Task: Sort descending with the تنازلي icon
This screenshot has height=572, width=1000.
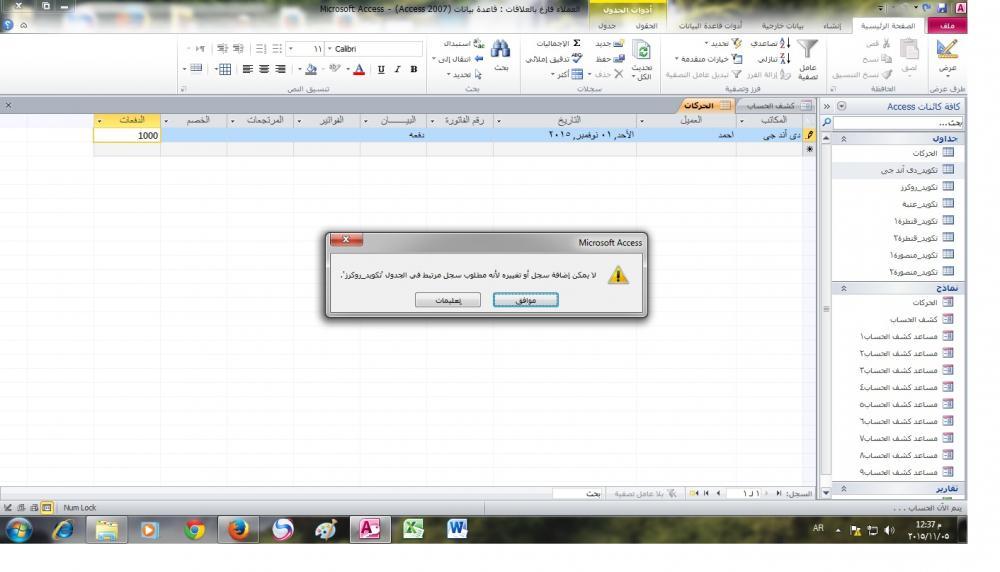Action: (x=785, y=59)
